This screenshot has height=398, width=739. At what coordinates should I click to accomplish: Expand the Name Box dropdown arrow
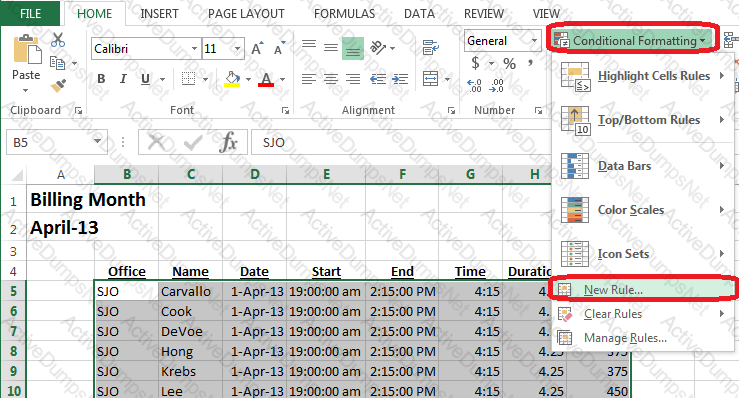pos(97,141)
